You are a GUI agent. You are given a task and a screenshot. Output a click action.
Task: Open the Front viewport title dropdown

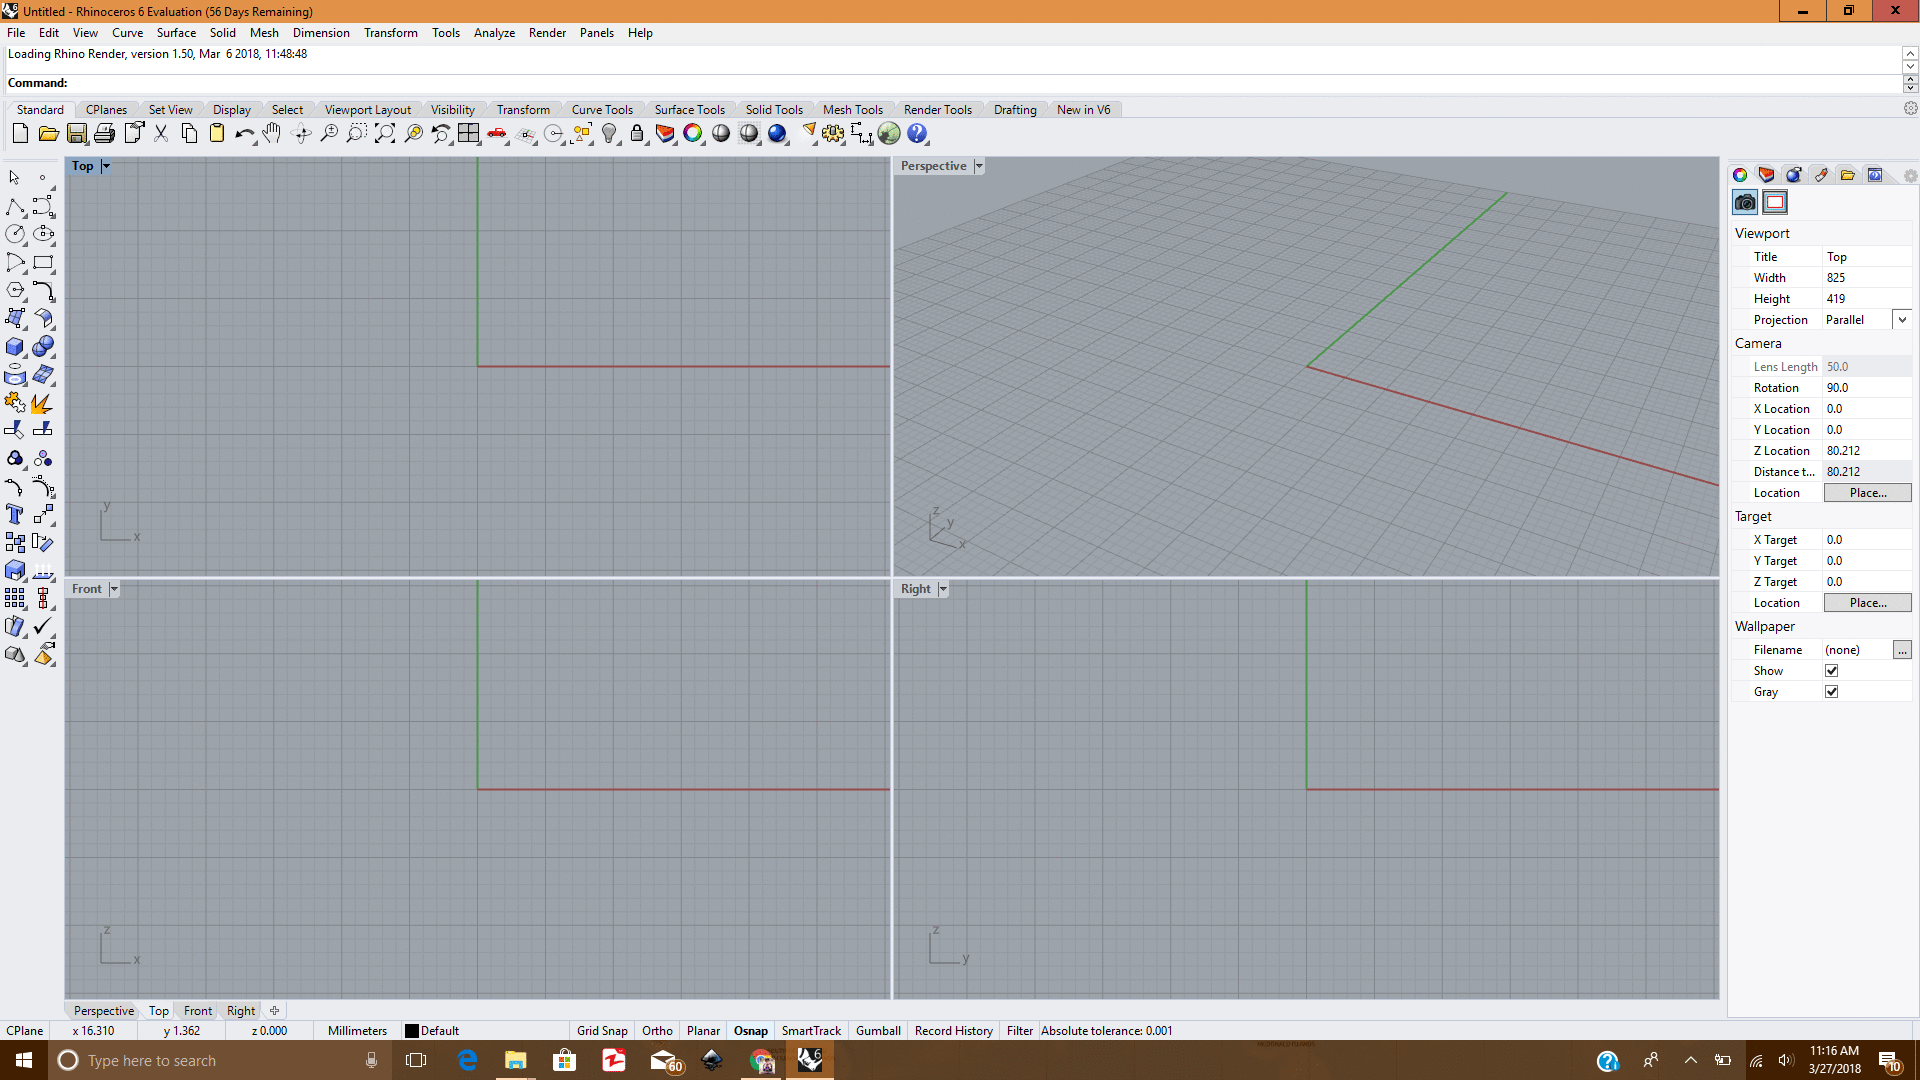(x=114, y=589)
